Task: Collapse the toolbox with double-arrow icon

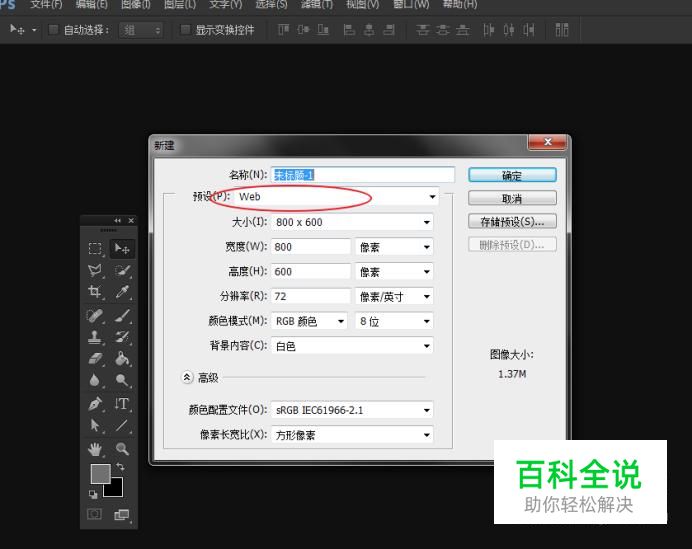Action: (x=117, y=220)
